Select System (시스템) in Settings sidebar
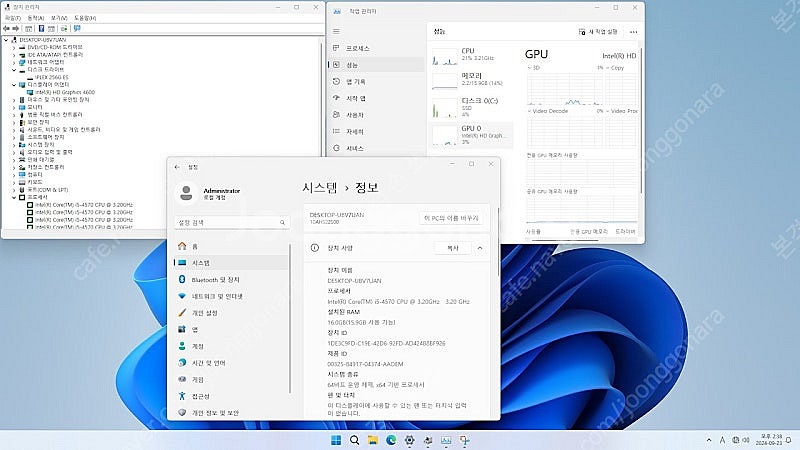This screenshot has width=800, height=450. coord(232,263)
